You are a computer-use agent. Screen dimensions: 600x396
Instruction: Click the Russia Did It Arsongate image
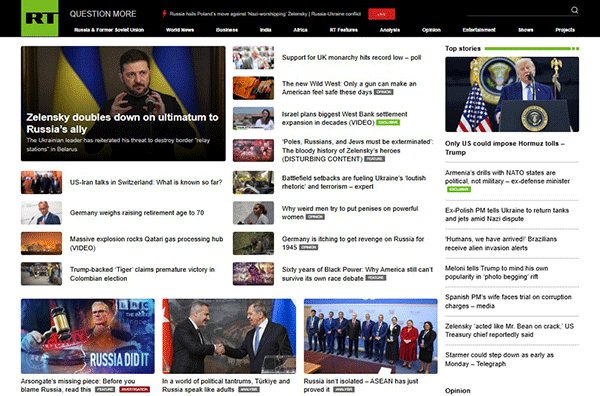tap(88, 336)
